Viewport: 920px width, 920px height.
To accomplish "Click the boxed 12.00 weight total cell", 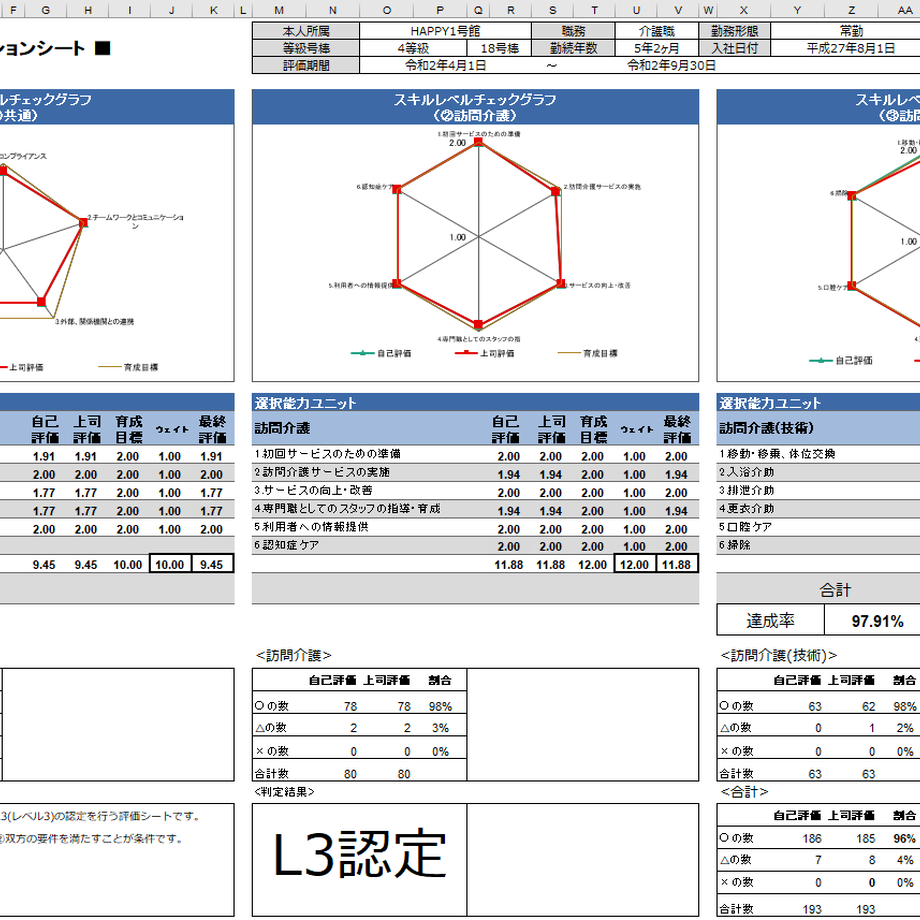I will (x=634, y=564).
